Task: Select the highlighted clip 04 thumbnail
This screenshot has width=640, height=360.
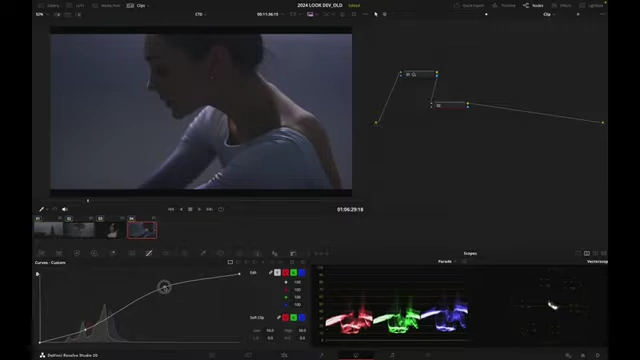Action: tap(142, 230)
